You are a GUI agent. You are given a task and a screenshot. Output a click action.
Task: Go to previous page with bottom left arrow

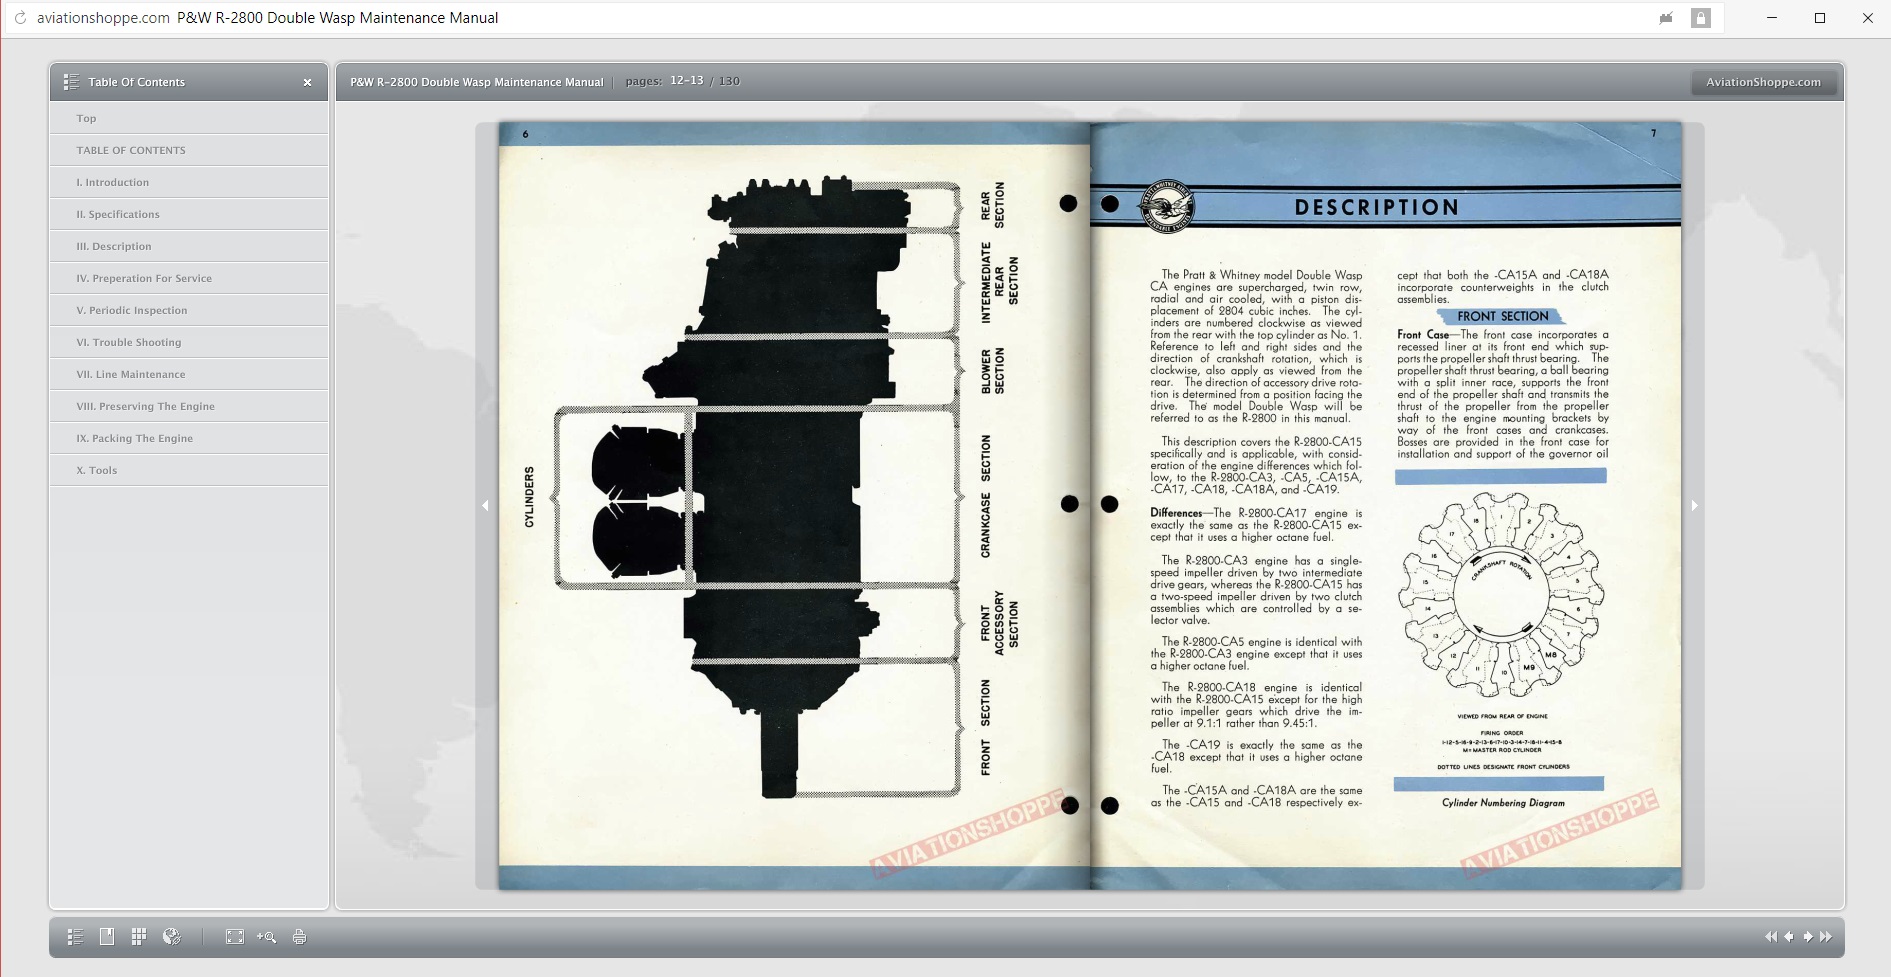click(1789, 937)
